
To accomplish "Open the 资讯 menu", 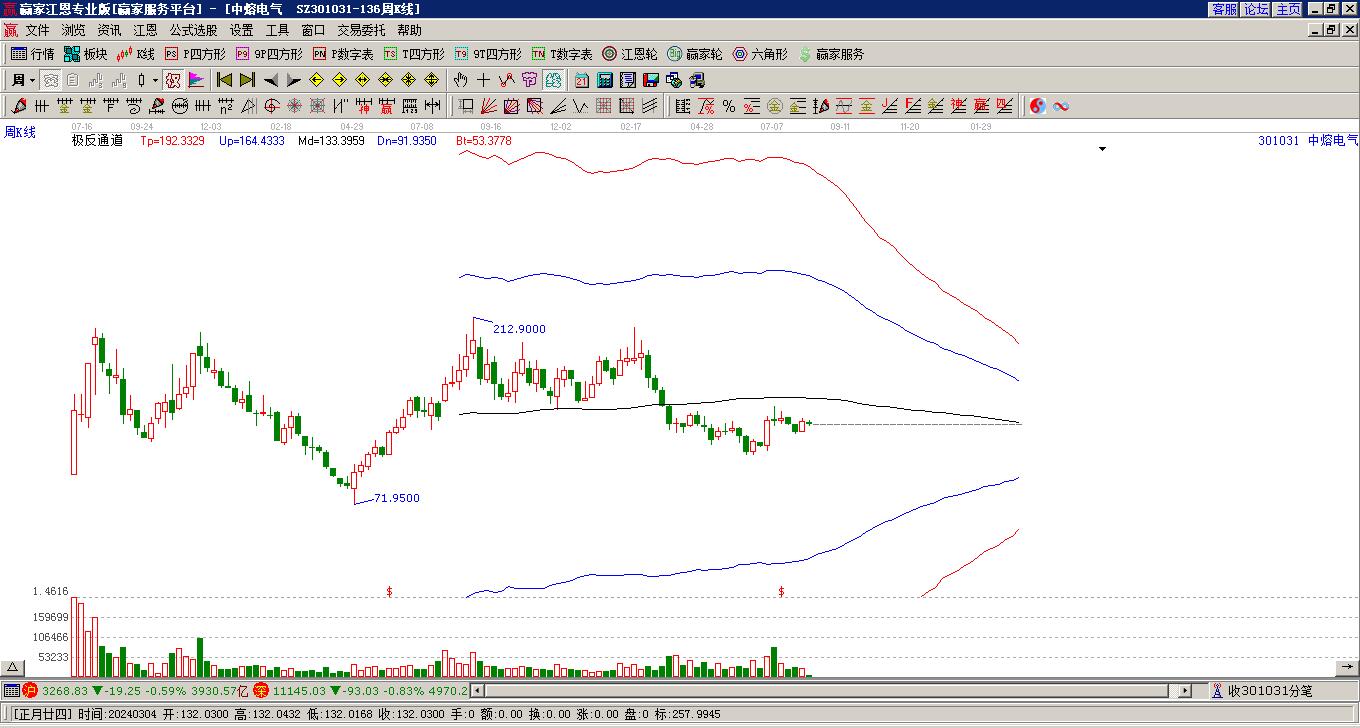I will point(109,31).
